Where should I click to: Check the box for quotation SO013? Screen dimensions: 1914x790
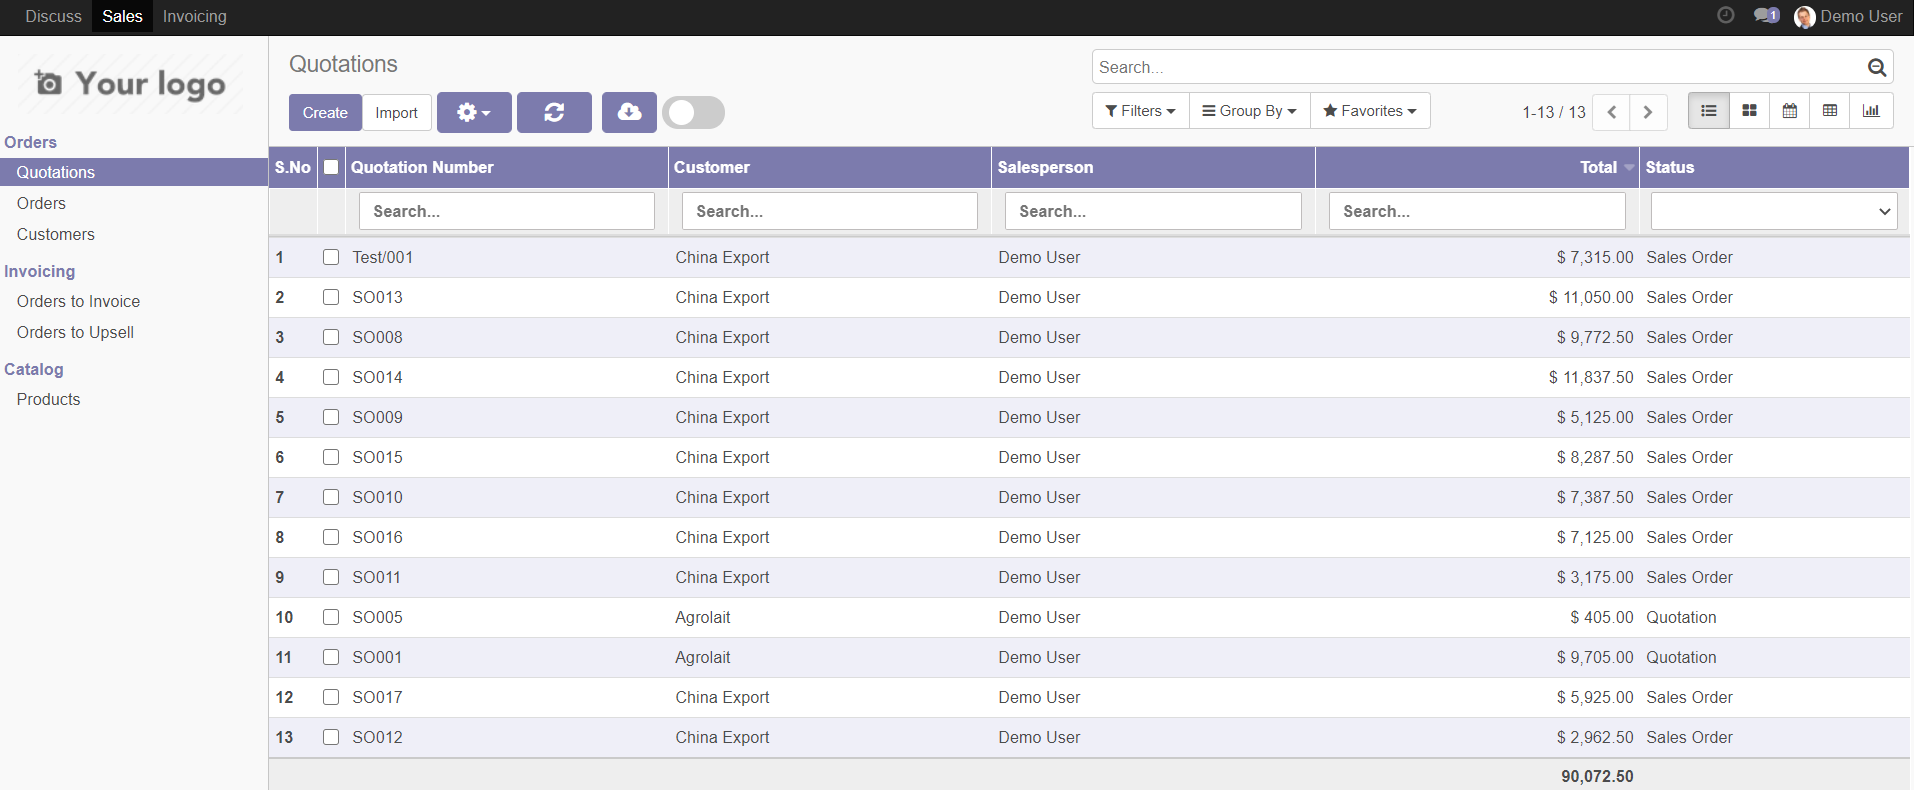point(331,297)
